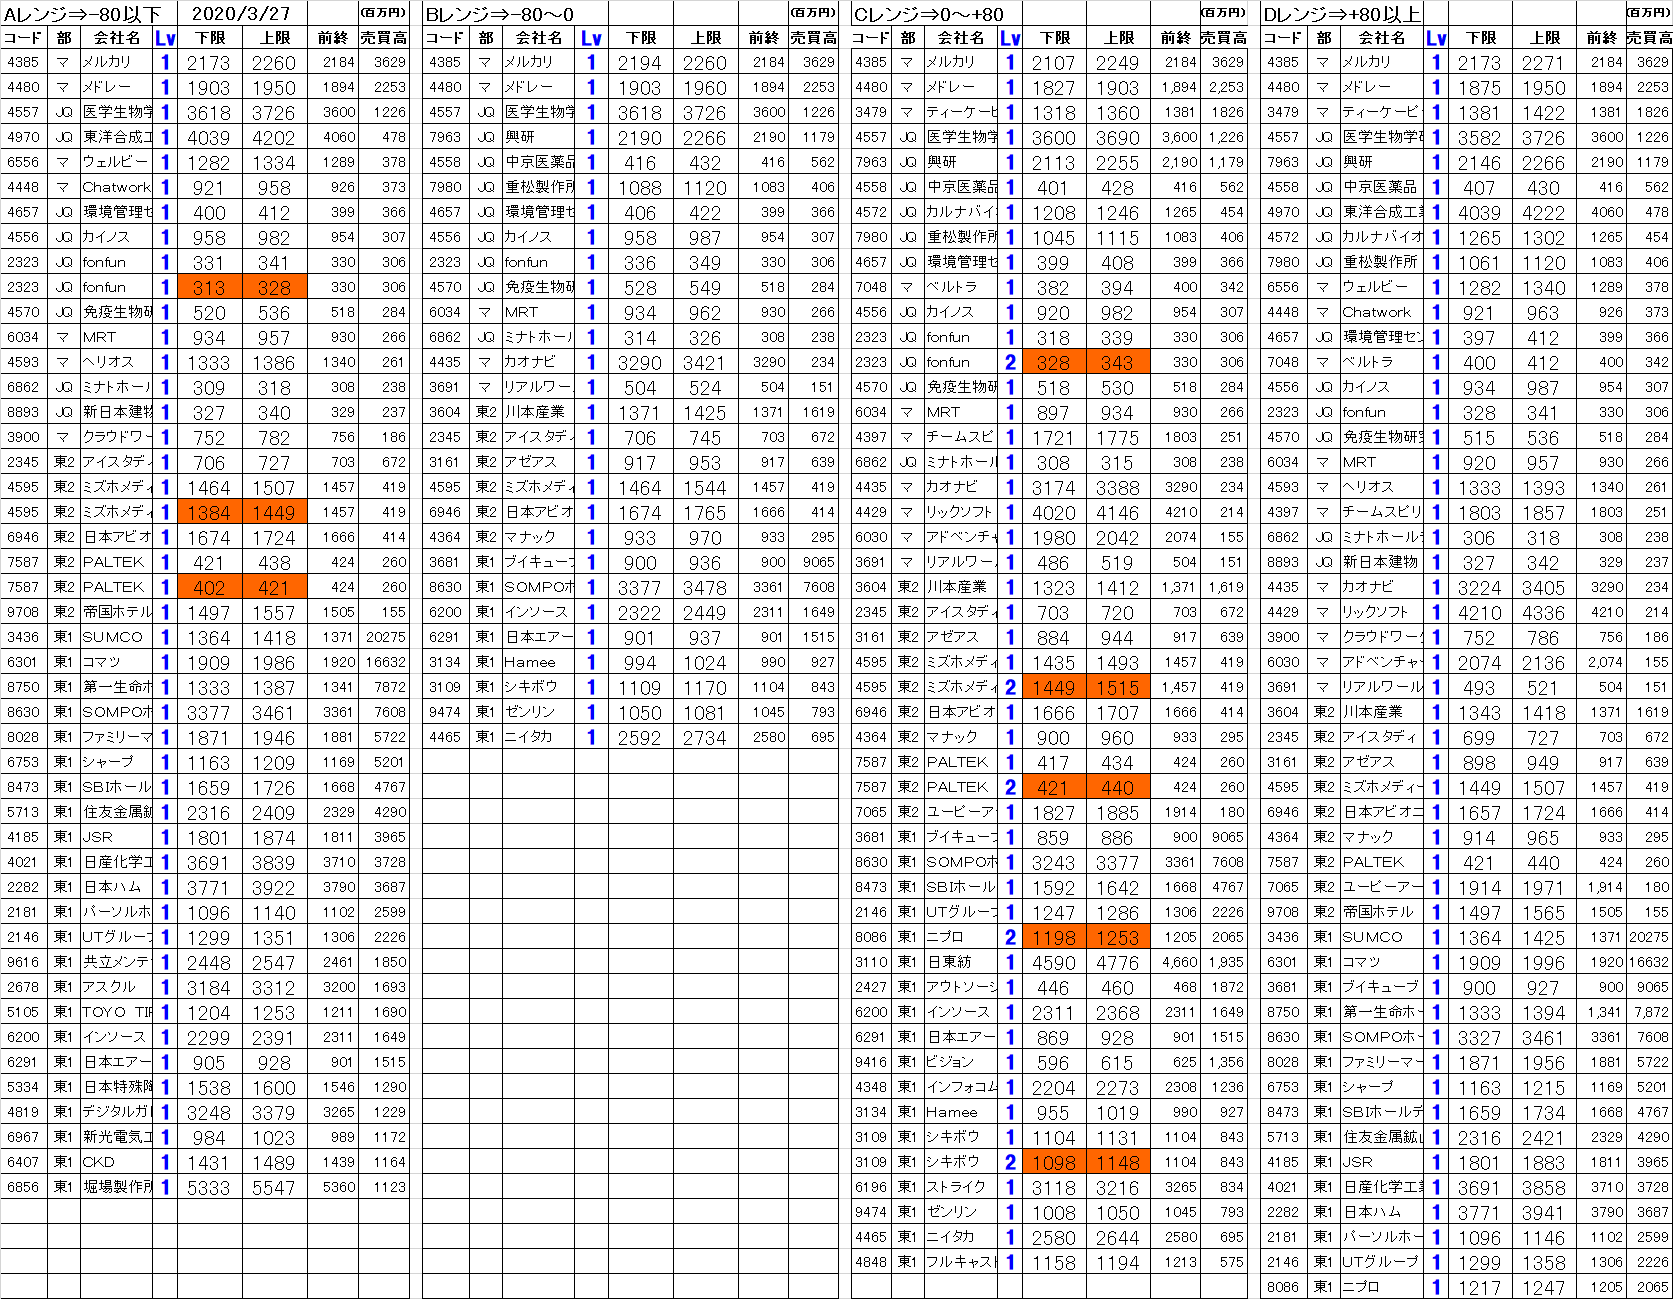Click the lower limit value '4590'

(x=1054, y=963)
